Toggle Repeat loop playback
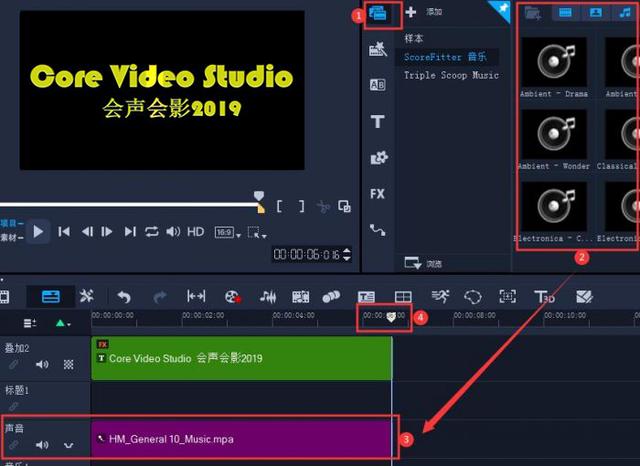This screenshot has height=466, width=640. [x=151, y=232]
